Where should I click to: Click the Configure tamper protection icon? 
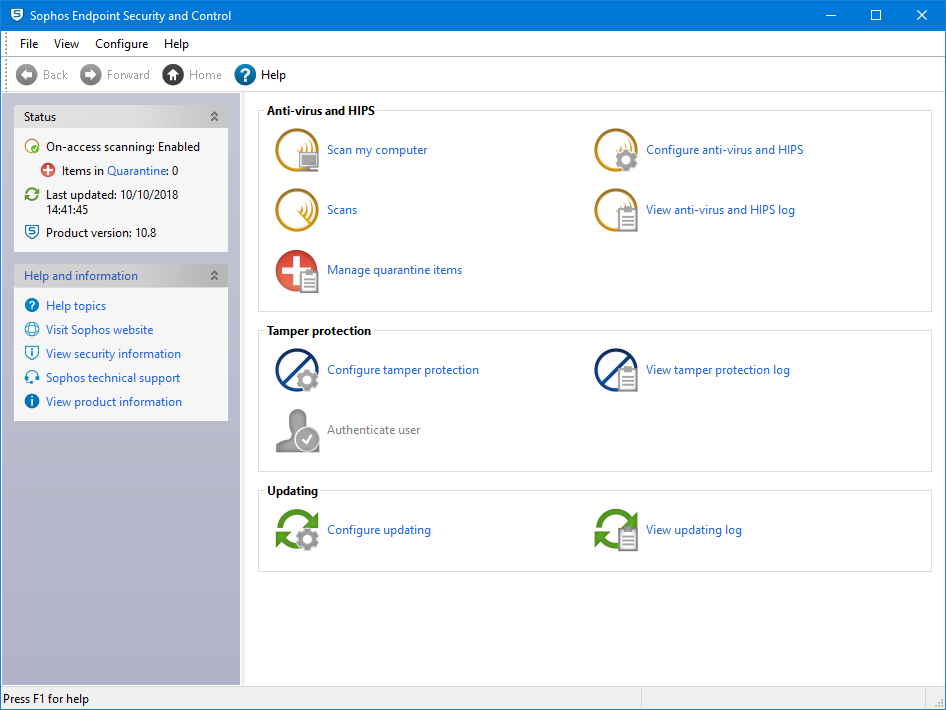coord(297,371)
